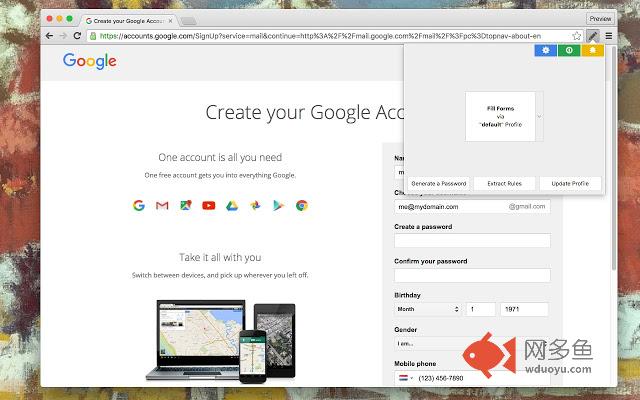Open the Chrome hamburger menu
This screenshot has width=640, height=400.
(608, 35)
